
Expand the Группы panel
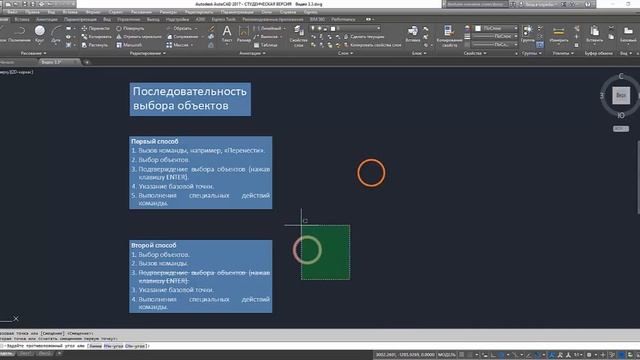[531, 53]
